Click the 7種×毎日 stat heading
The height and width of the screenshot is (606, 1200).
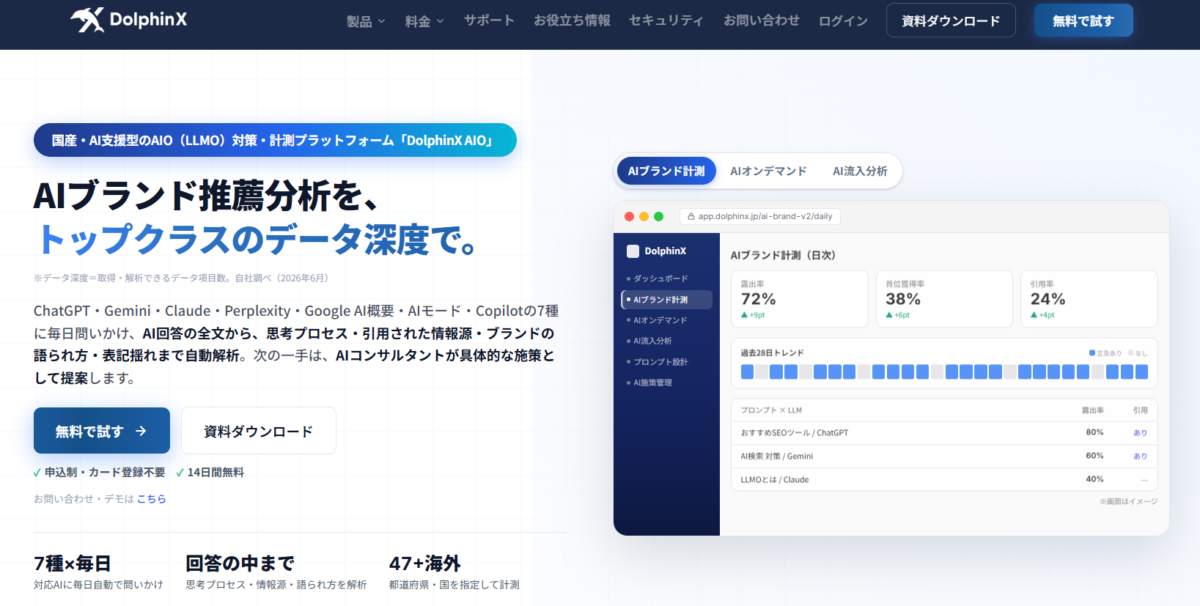coord(72,563)
